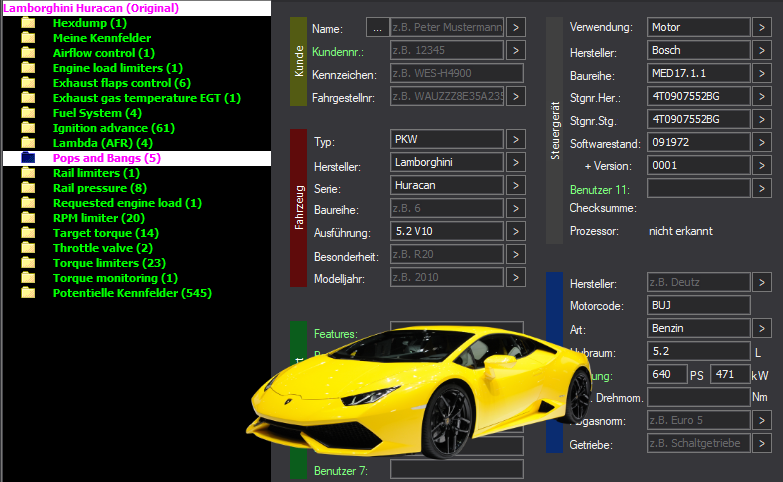Click the Hubraum field showing 5.2
The height and width of the screenshot is (482, 783).
click(x=699, y=351)
